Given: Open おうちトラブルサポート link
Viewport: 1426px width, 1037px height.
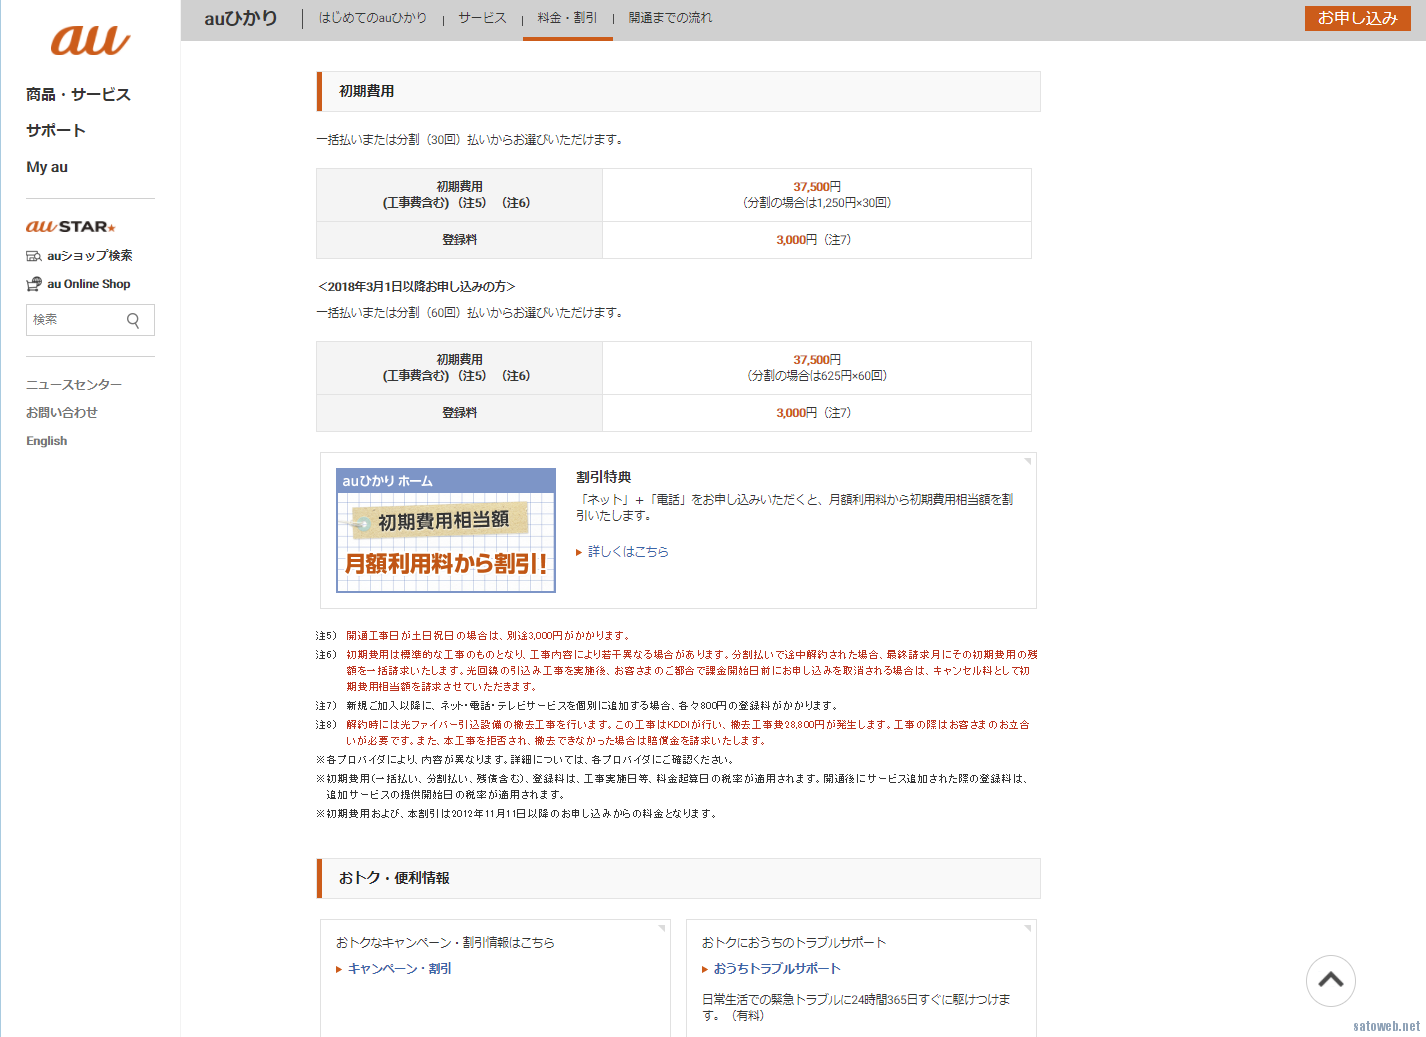Looking at the screenshot, I should coord(777,969).
